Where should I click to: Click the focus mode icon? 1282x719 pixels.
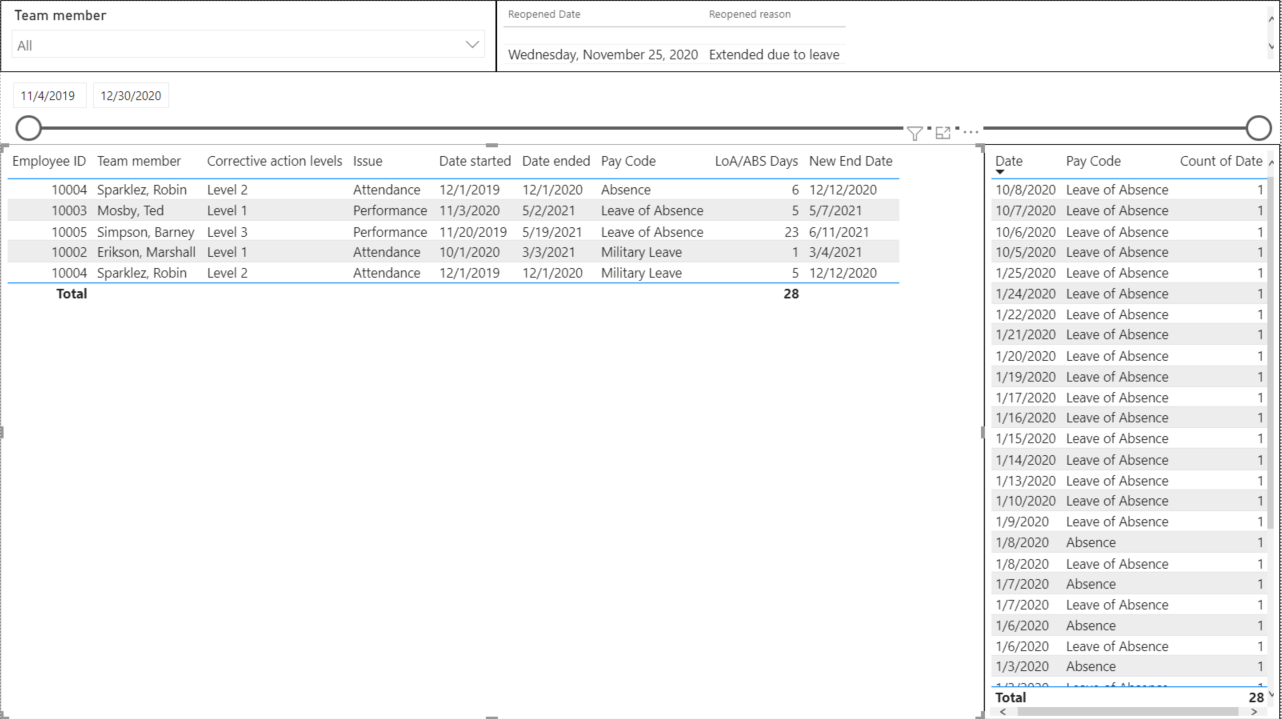(943, 133)
